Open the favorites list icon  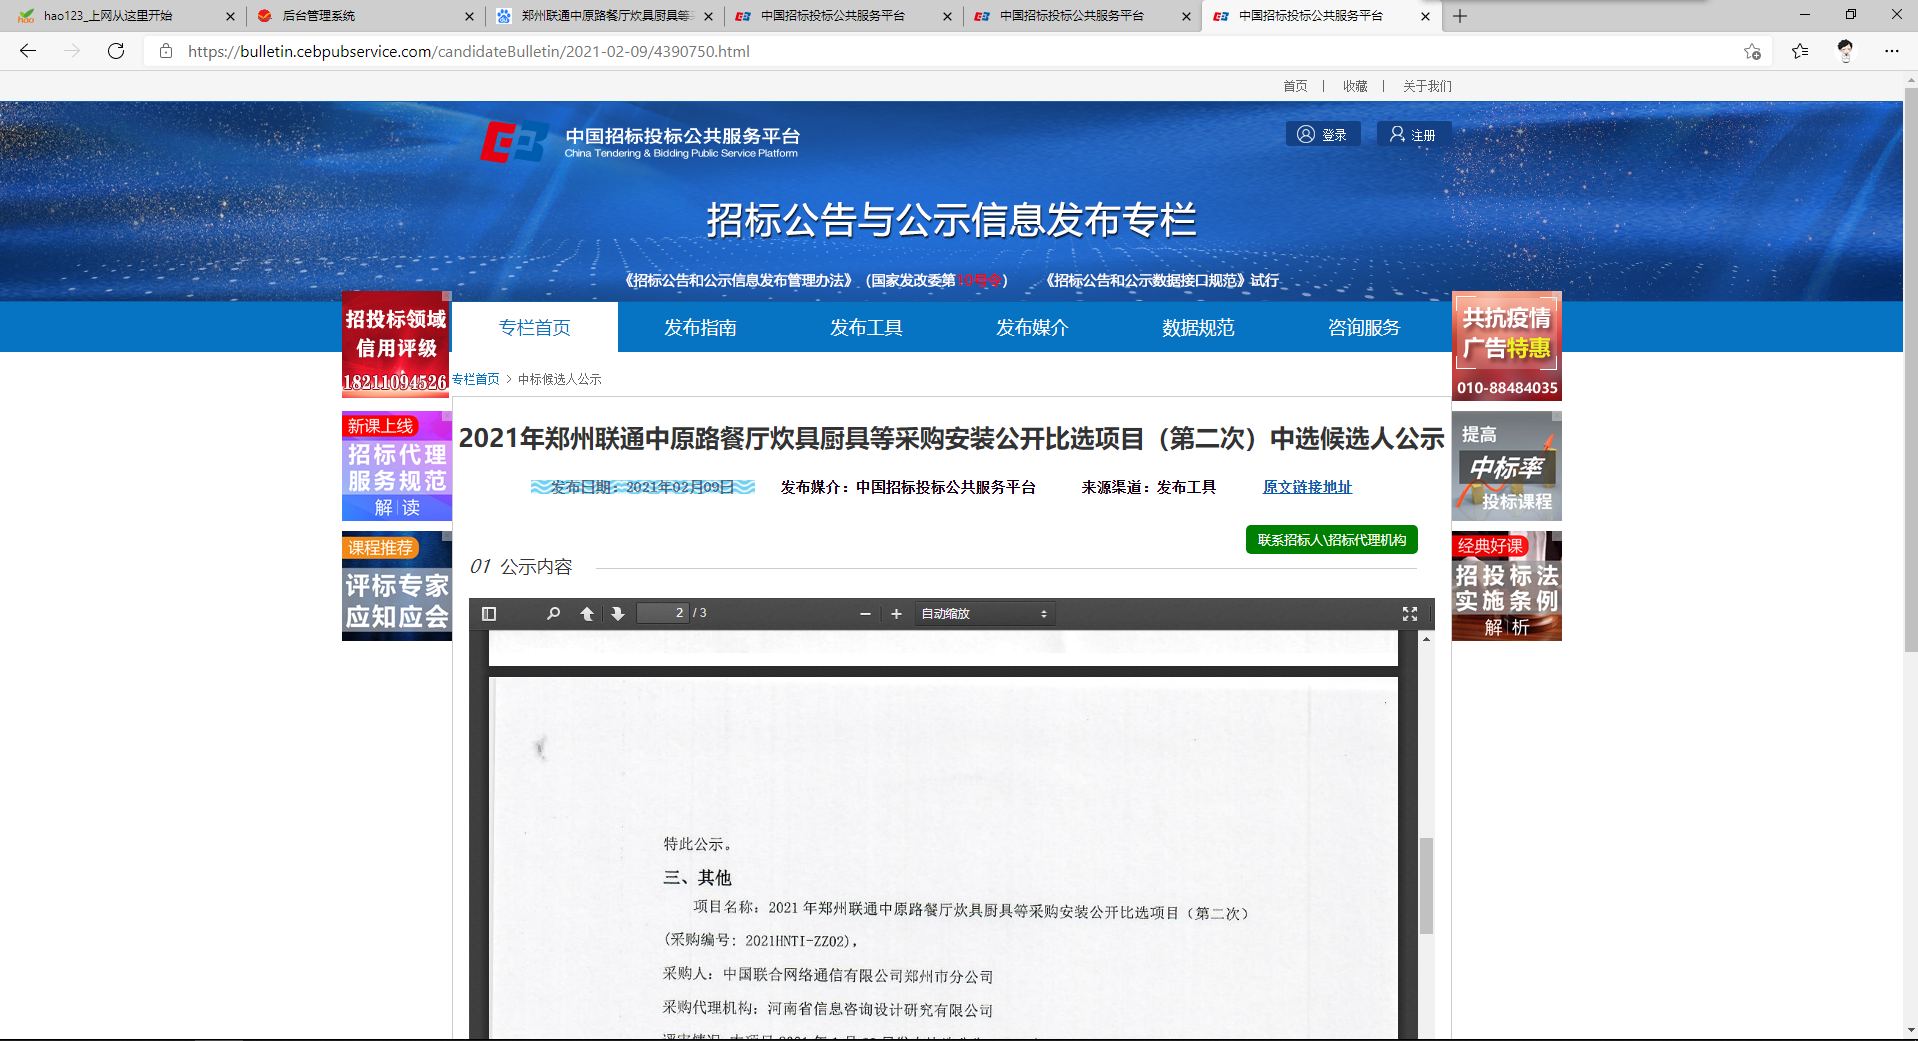pyautogui.click(x=1800, y=51)
